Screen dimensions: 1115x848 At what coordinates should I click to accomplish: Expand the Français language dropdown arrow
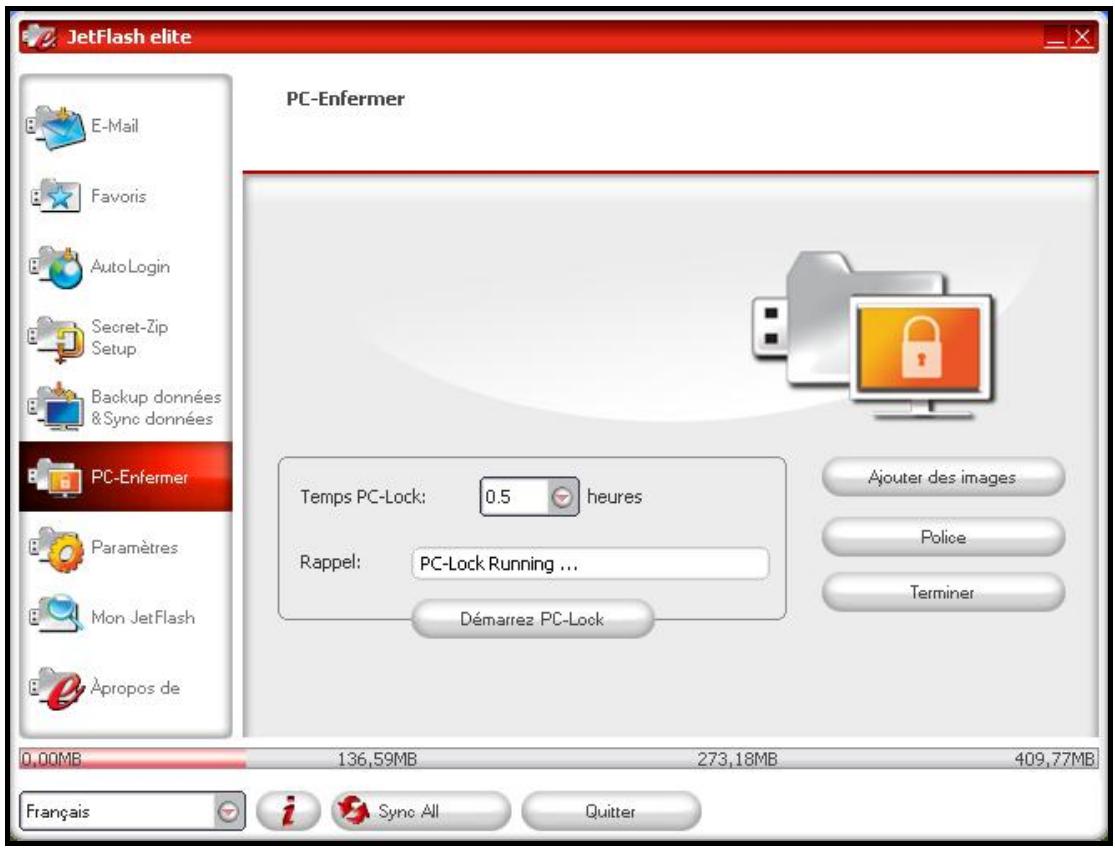pos(228,811)
